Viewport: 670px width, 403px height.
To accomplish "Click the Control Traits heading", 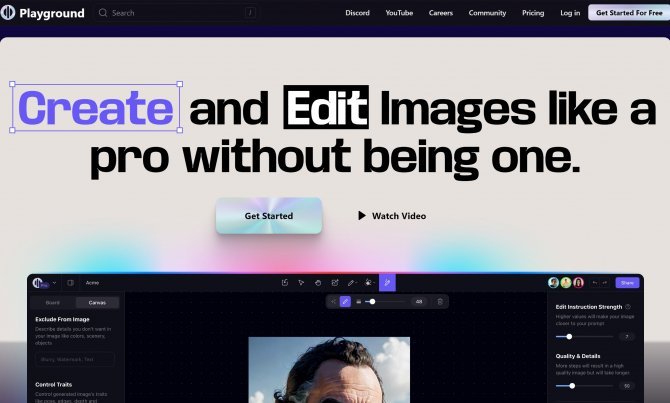I will pos(53,384).
